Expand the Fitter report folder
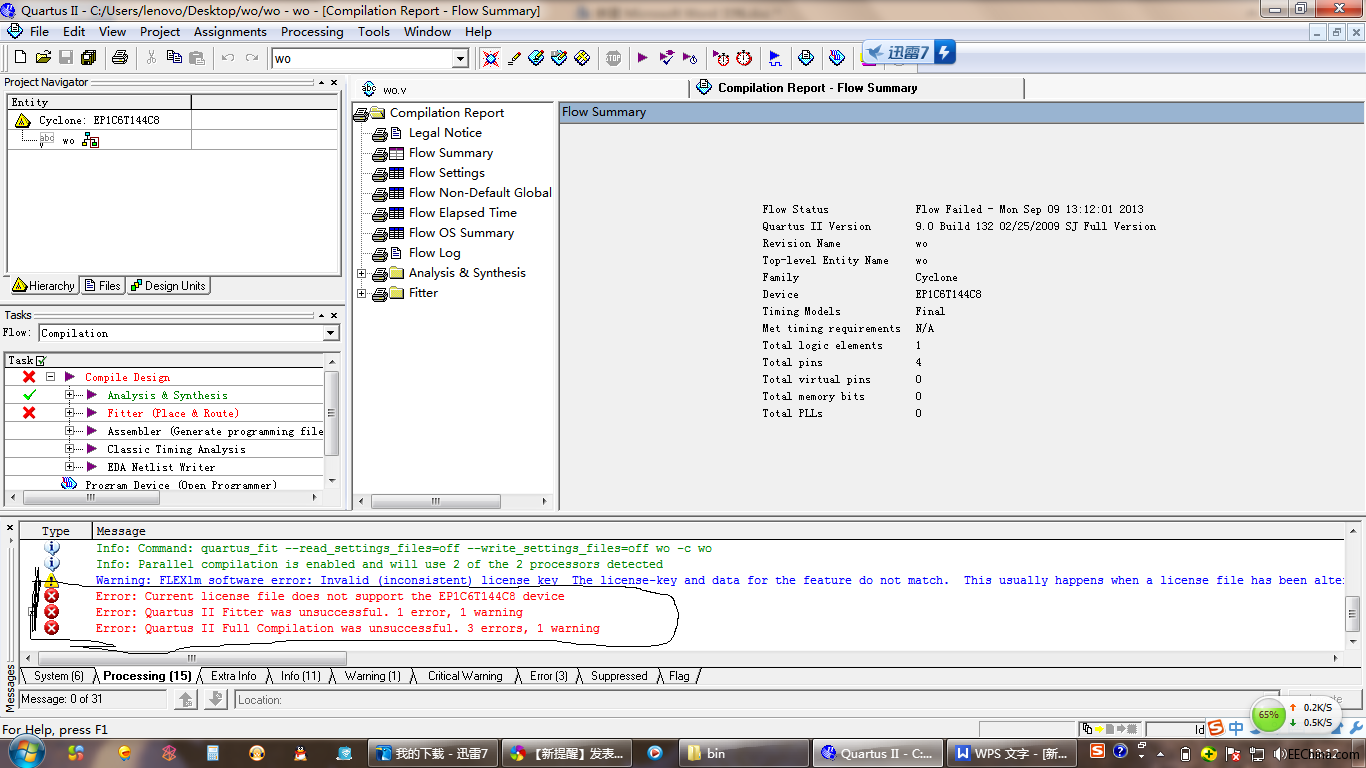Viewport: 1366px width, 768px height. (362, 293)
